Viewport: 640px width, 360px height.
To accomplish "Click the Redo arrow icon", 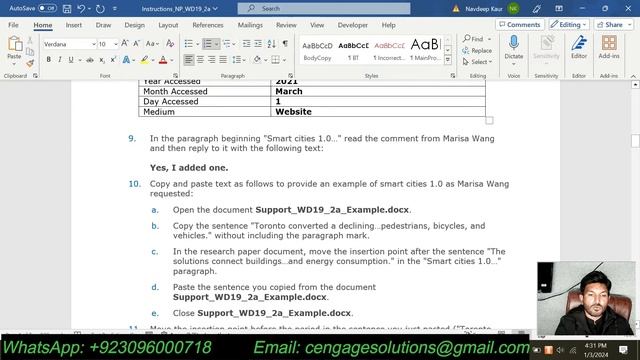I will coord(100,8).
